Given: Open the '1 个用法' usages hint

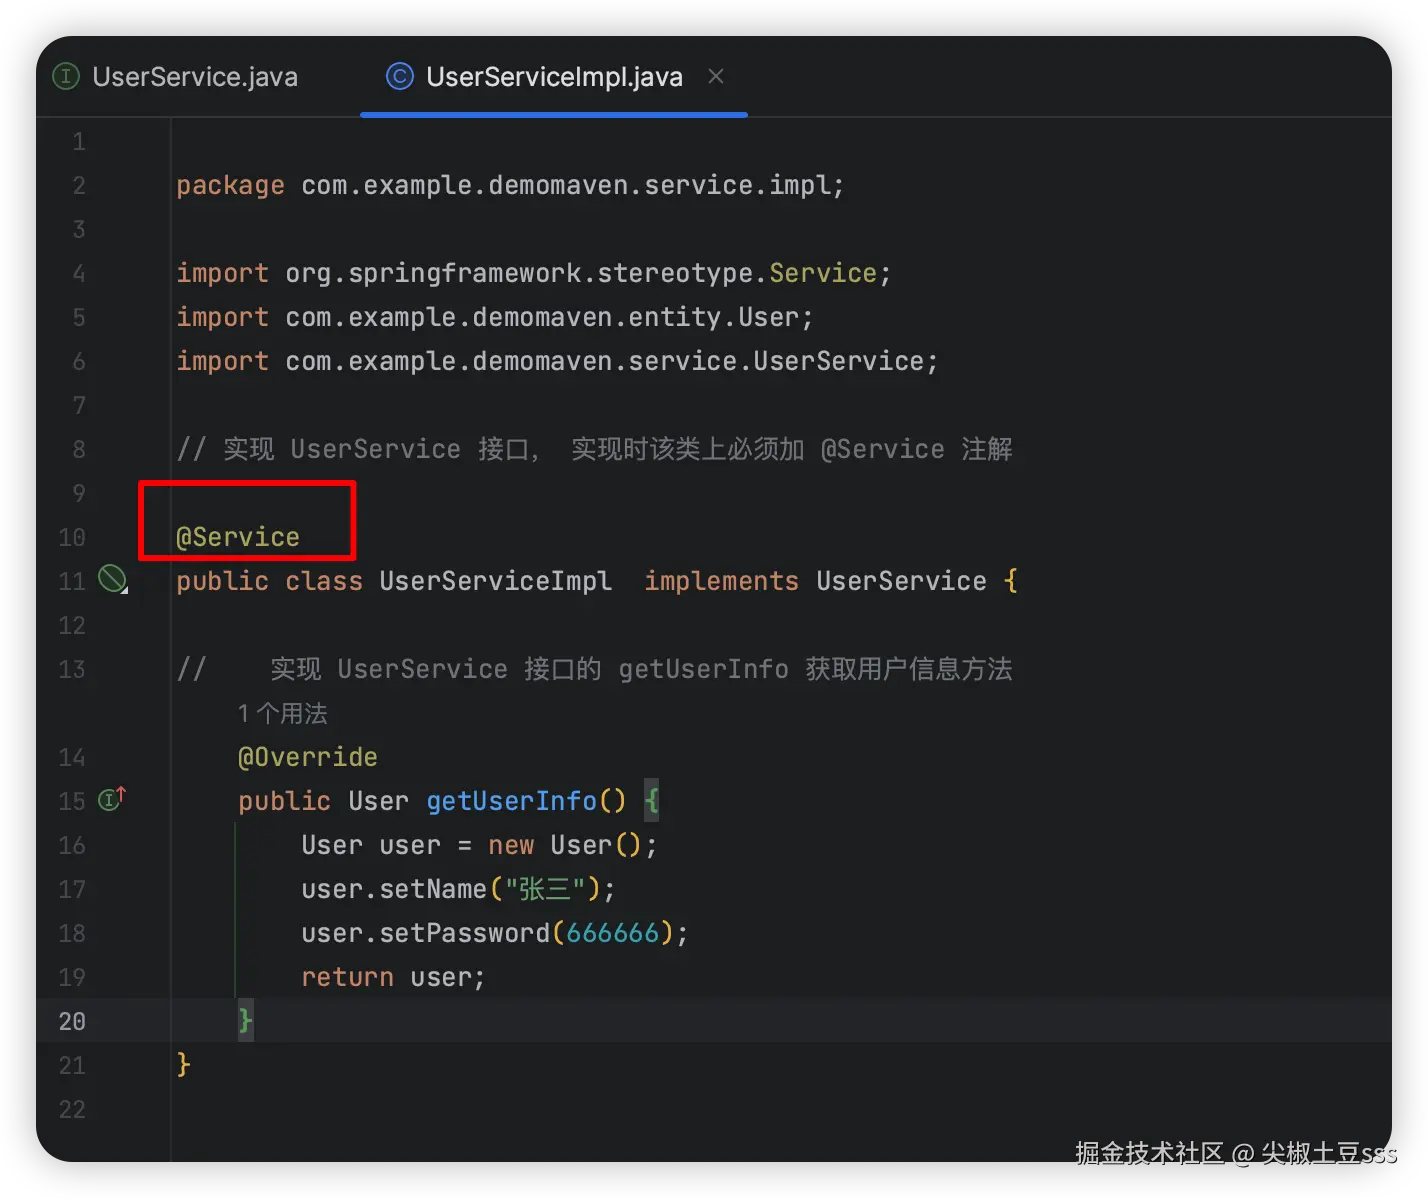Looking at the screenshot, I should tap(283, 713).
